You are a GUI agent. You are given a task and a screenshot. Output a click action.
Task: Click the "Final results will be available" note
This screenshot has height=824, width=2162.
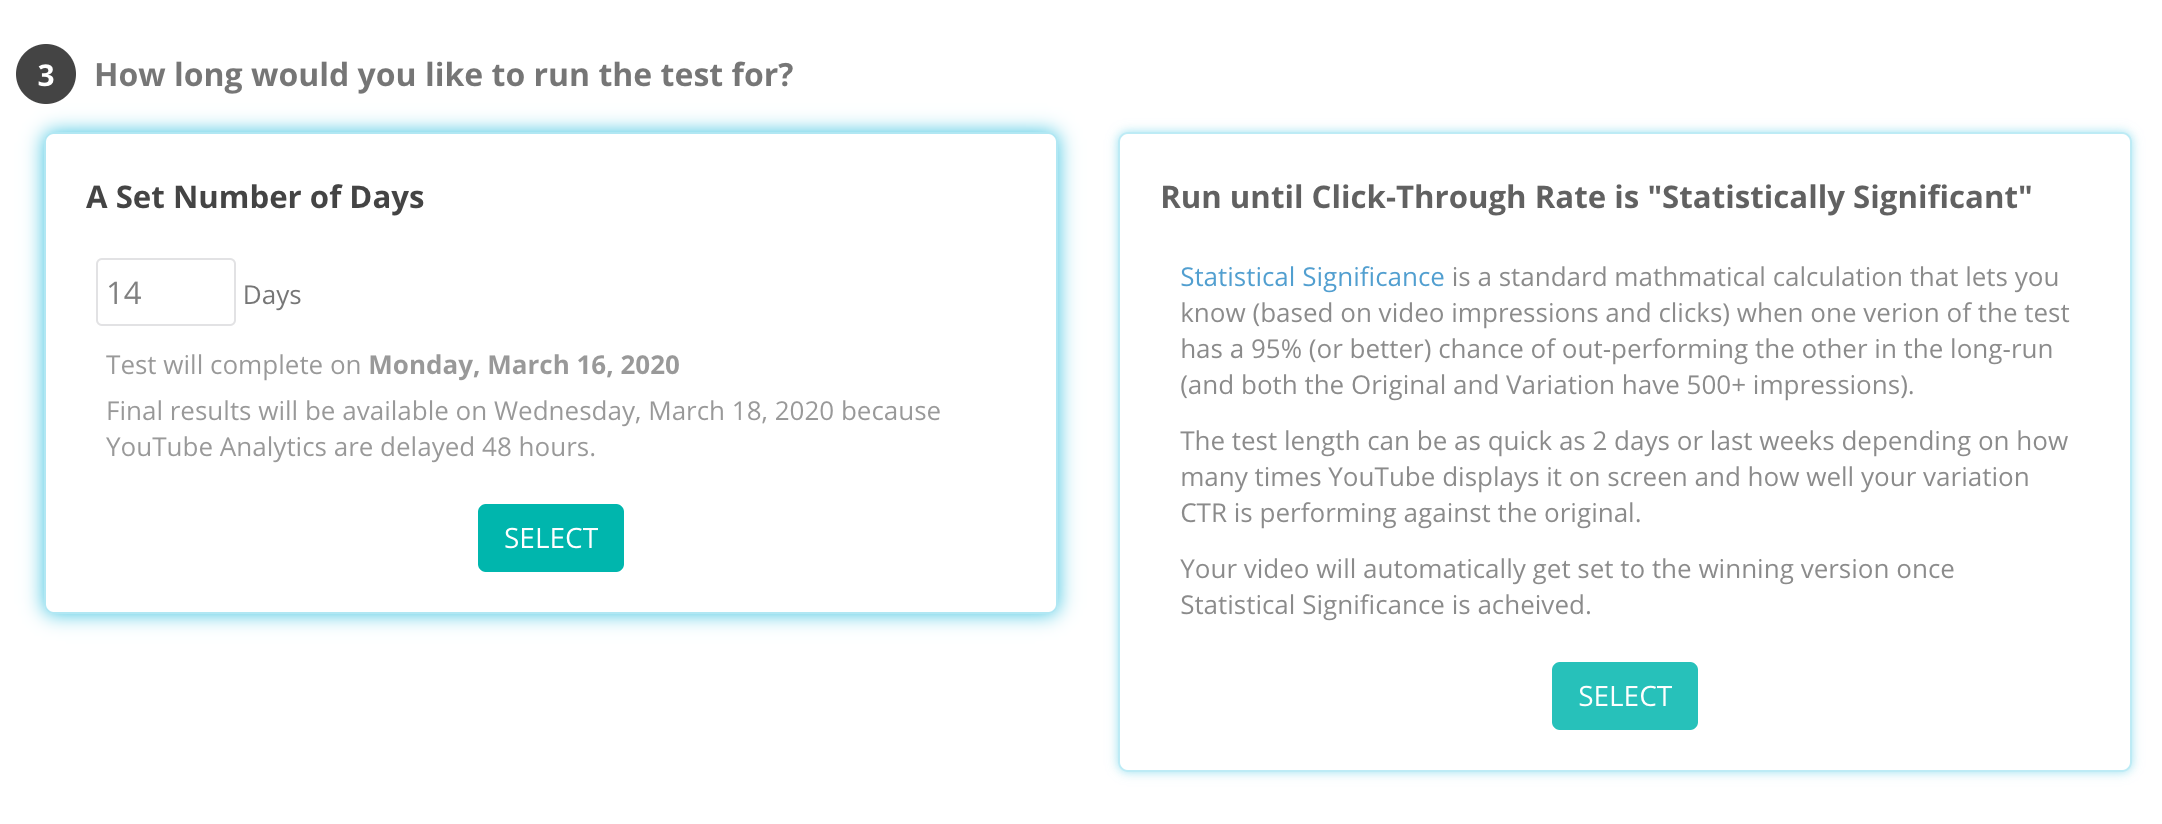tap(523, 411)
